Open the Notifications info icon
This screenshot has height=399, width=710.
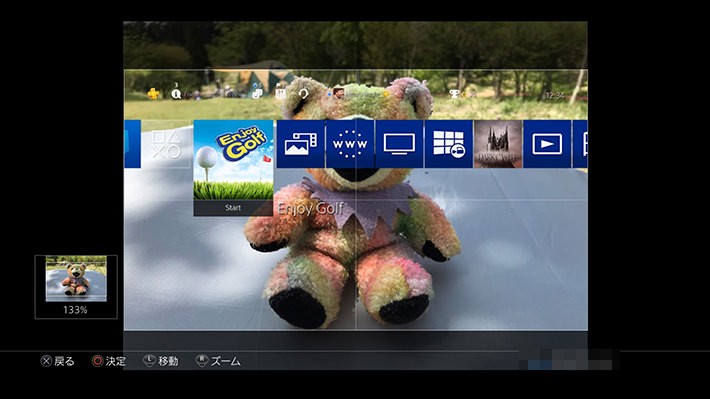click(176, 94)
